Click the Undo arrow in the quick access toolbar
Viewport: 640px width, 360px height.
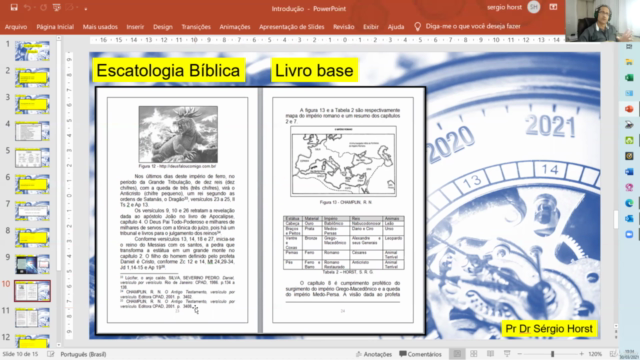pos(27,8)
